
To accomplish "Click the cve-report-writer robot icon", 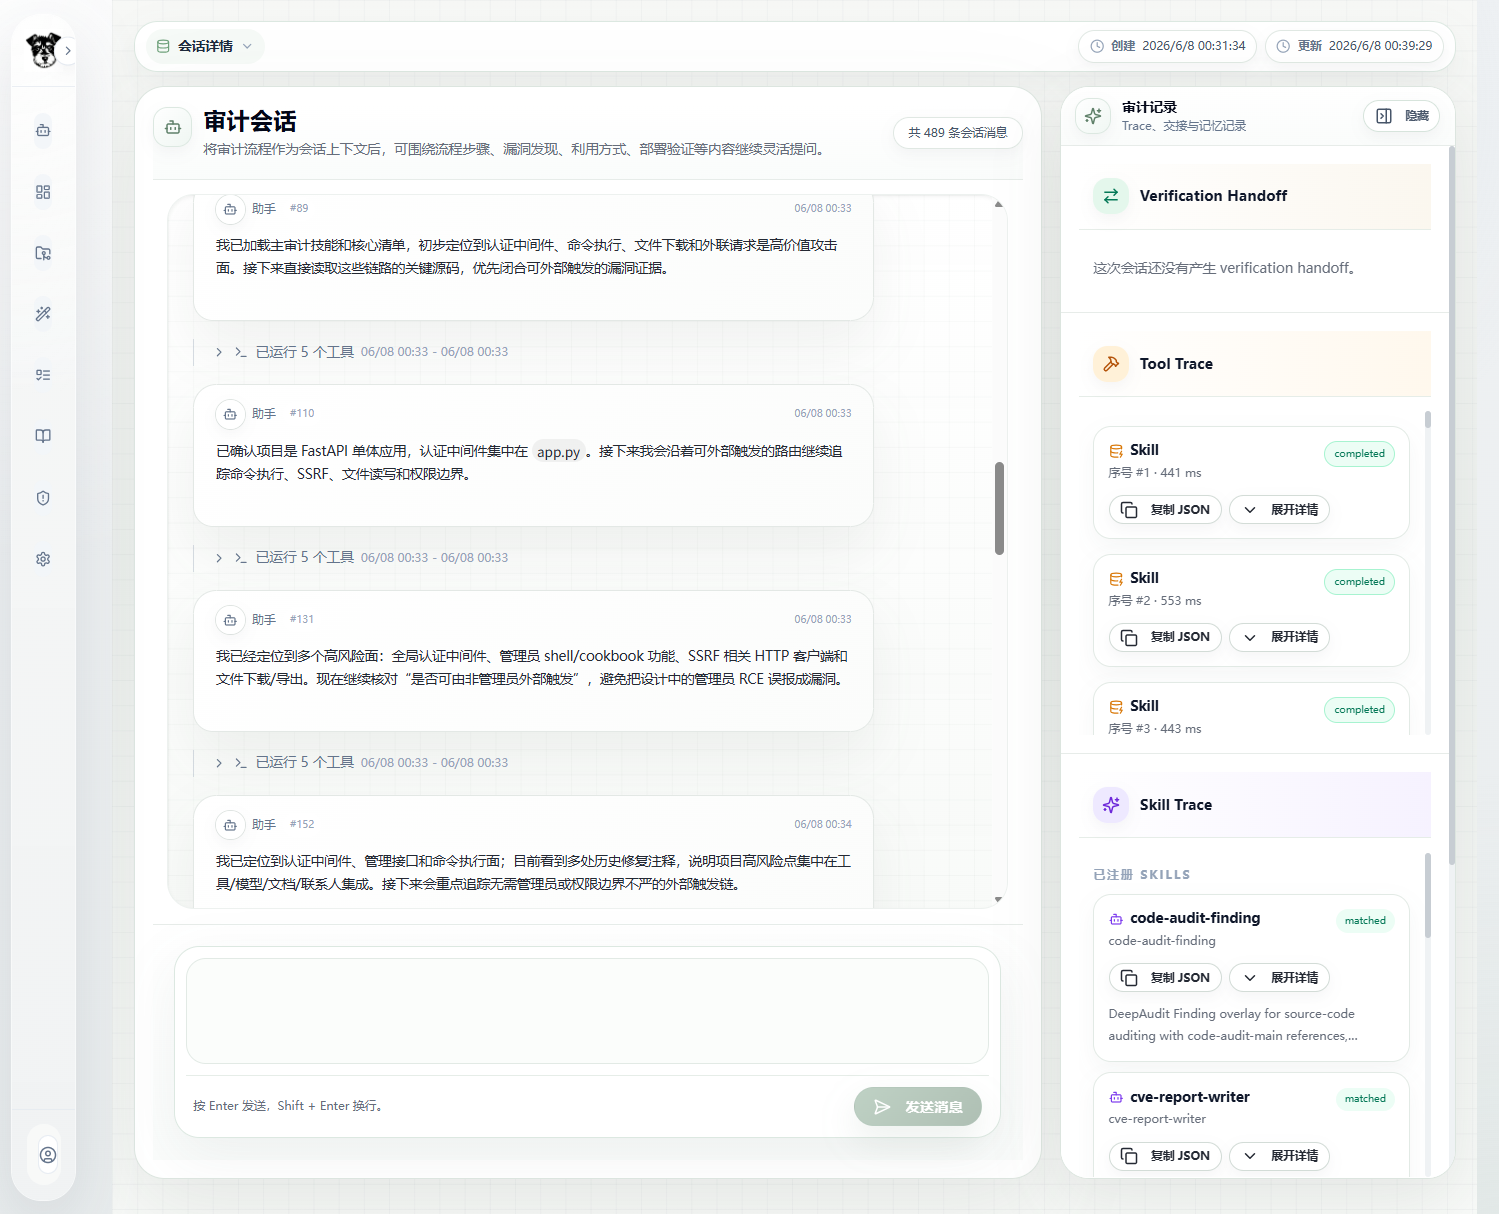I will [1116, 1097].
